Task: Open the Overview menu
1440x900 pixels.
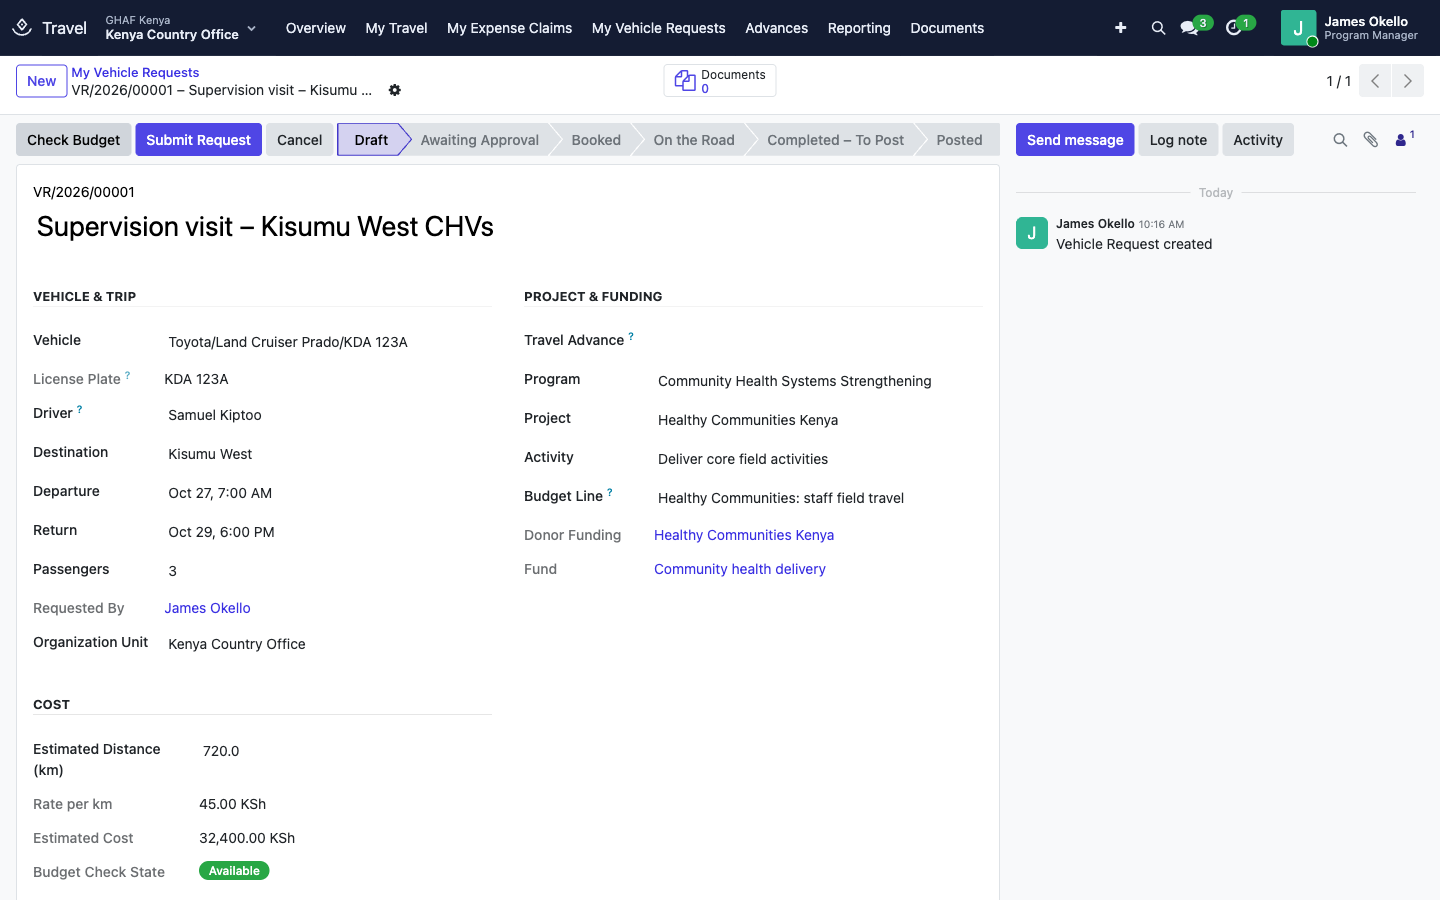Action: 316,28
